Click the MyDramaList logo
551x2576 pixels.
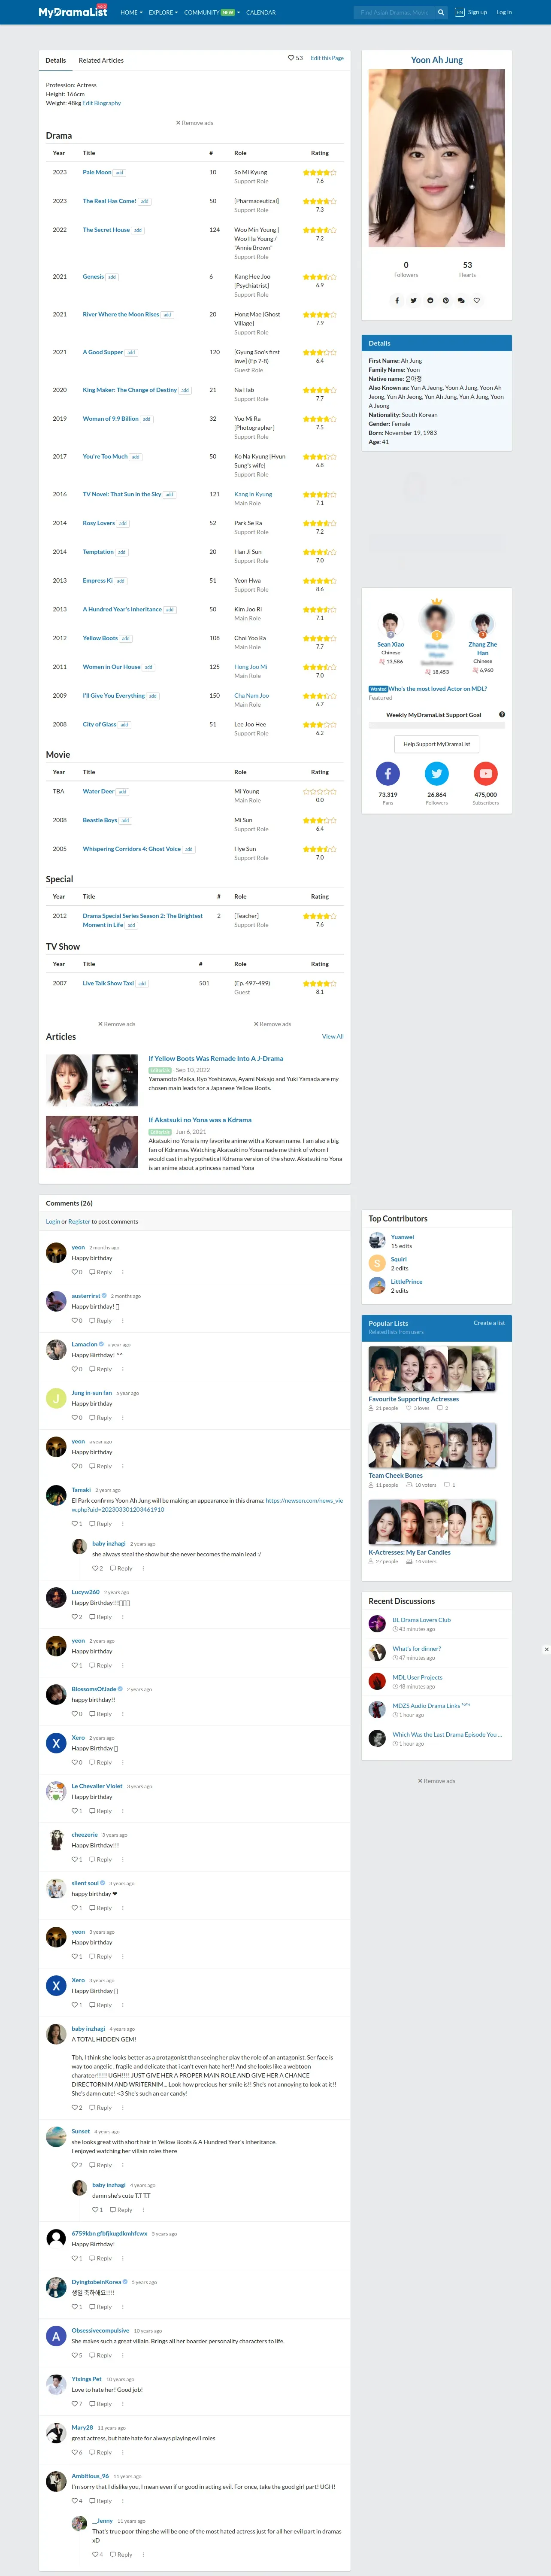[73, 12]
